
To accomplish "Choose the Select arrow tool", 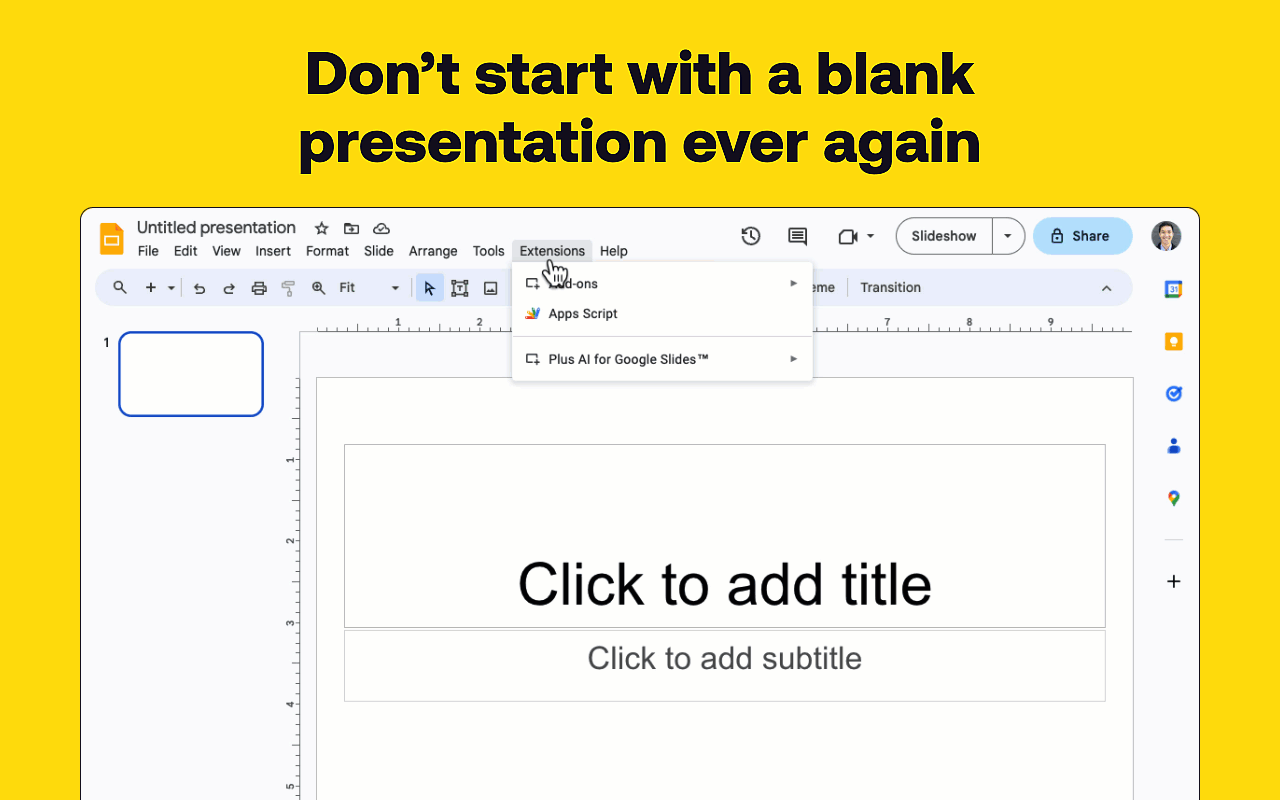I will pyautogui.click(x=430, y=288).
